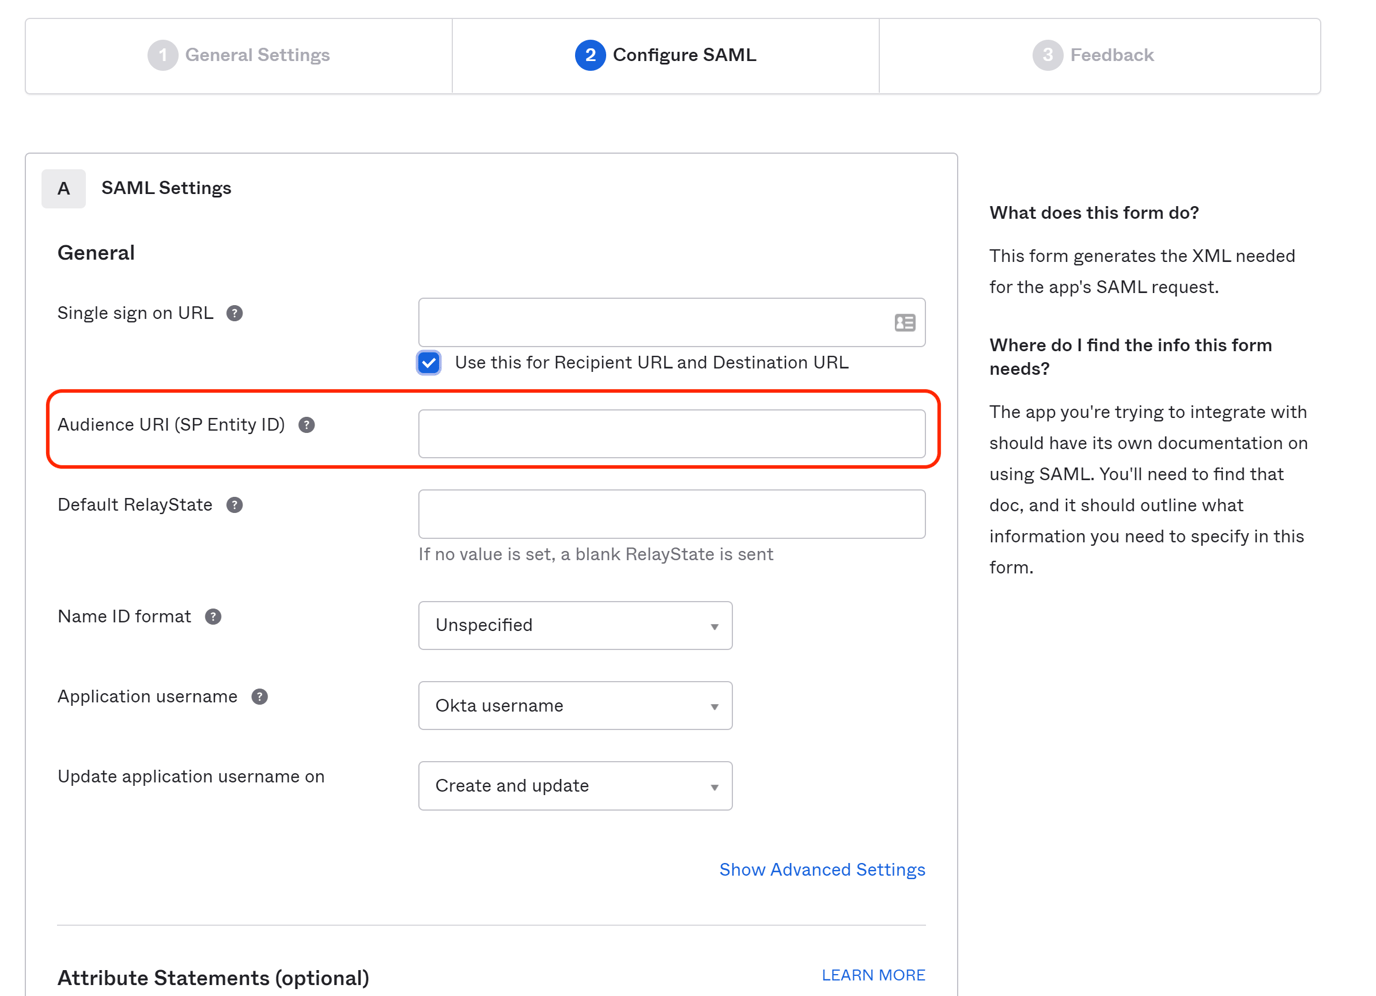Open the Application username help tooltip
The width and height of the screenshot is (1376, 996).
[259, 696]
